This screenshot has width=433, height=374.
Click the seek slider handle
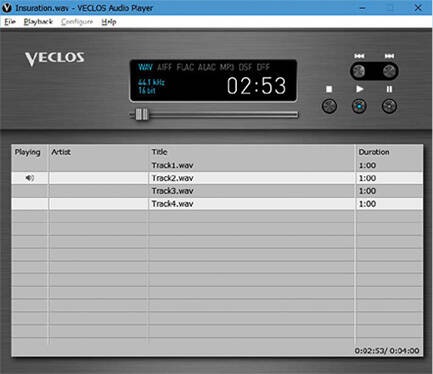tap(141, 114)
